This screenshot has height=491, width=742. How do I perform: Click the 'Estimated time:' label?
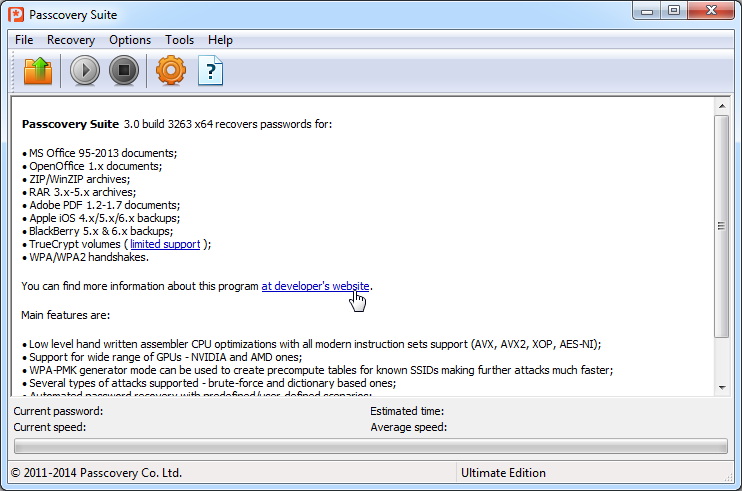(407, 411)
